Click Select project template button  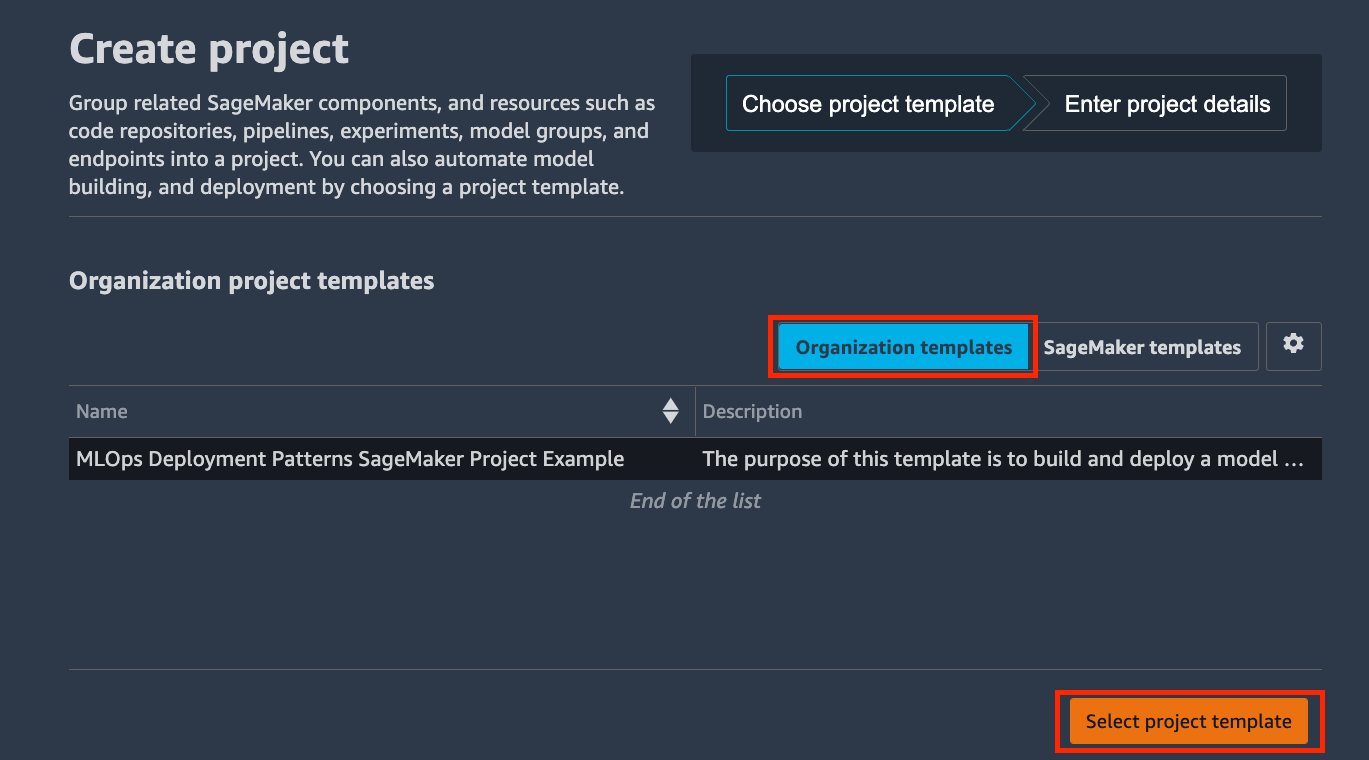[x=1188, y=721]
